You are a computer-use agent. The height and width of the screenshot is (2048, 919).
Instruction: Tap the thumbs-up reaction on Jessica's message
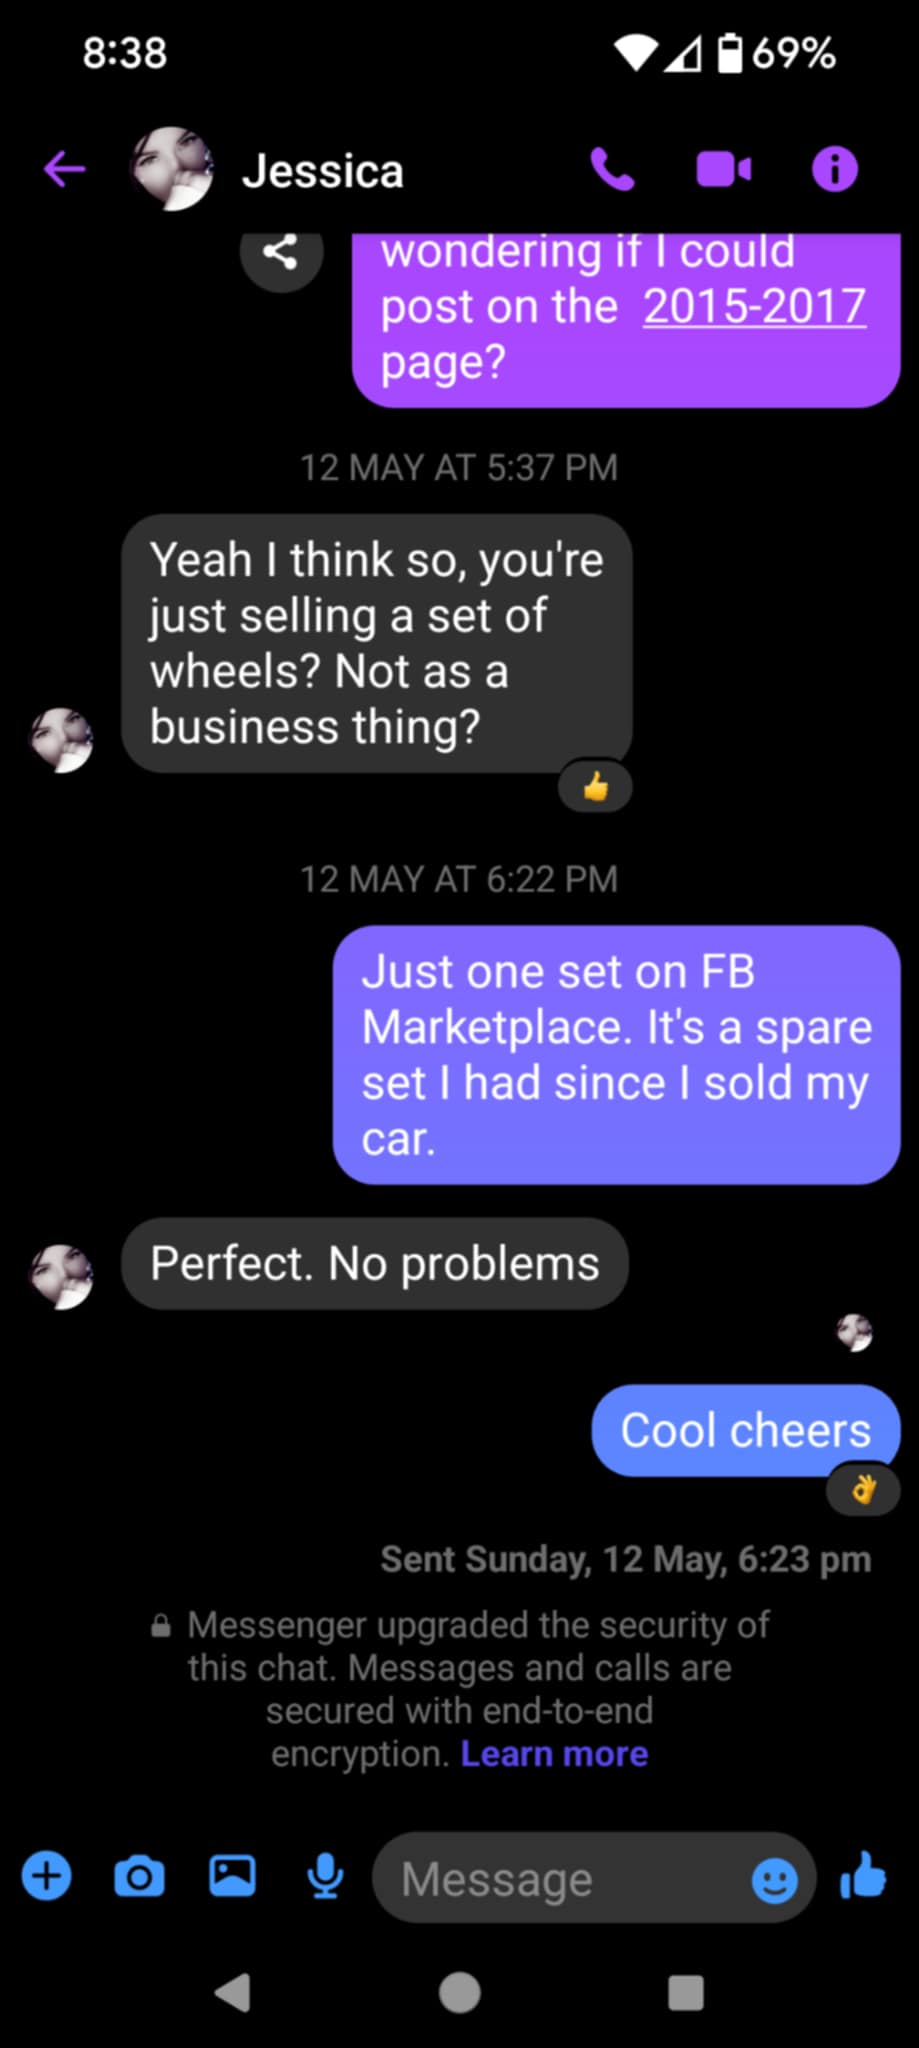coord(595,787)
